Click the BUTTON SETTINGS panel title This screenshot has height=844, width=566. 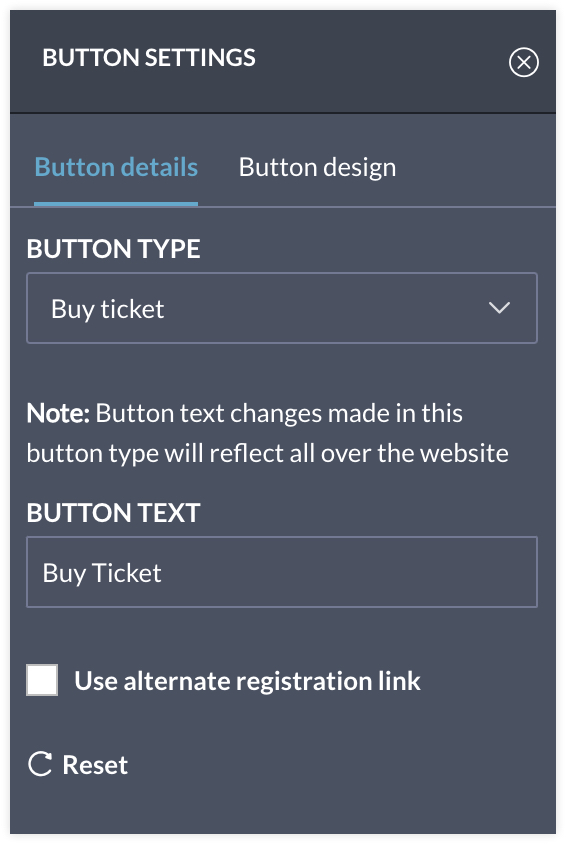click(x=149, y=58)
